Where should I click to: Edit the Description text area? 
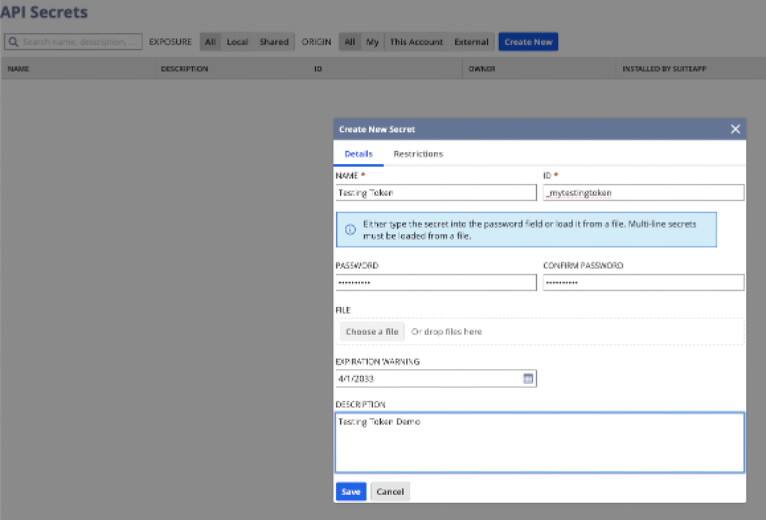(539, 442)
